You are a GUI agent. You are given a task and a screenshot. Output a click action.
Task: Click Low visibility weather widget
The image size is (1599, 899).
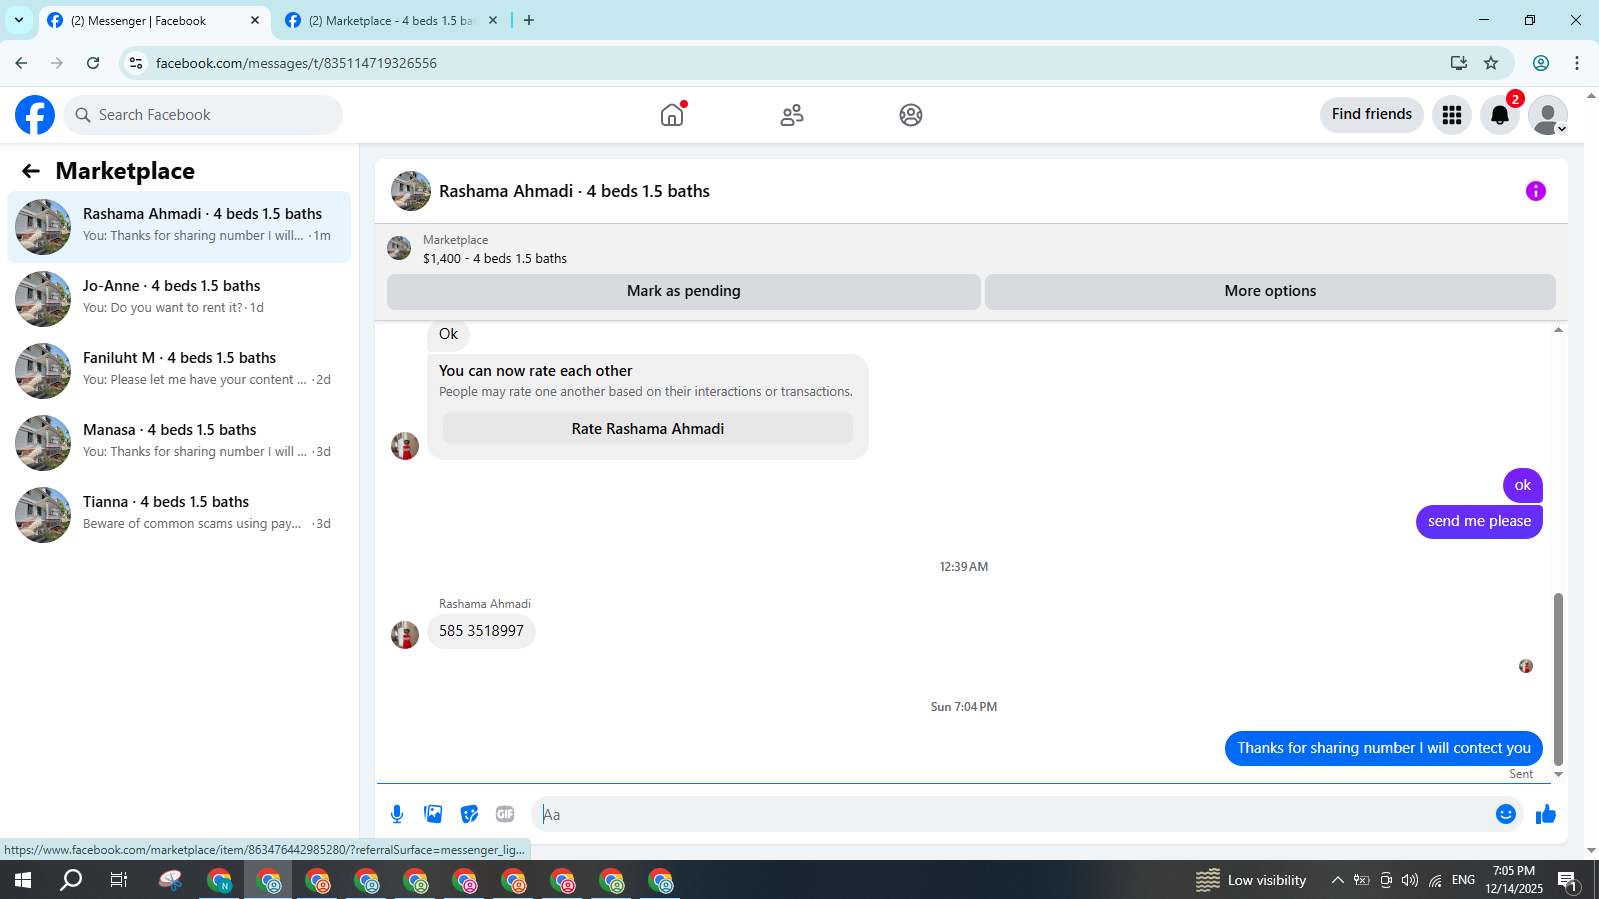tap(1251, 880)
